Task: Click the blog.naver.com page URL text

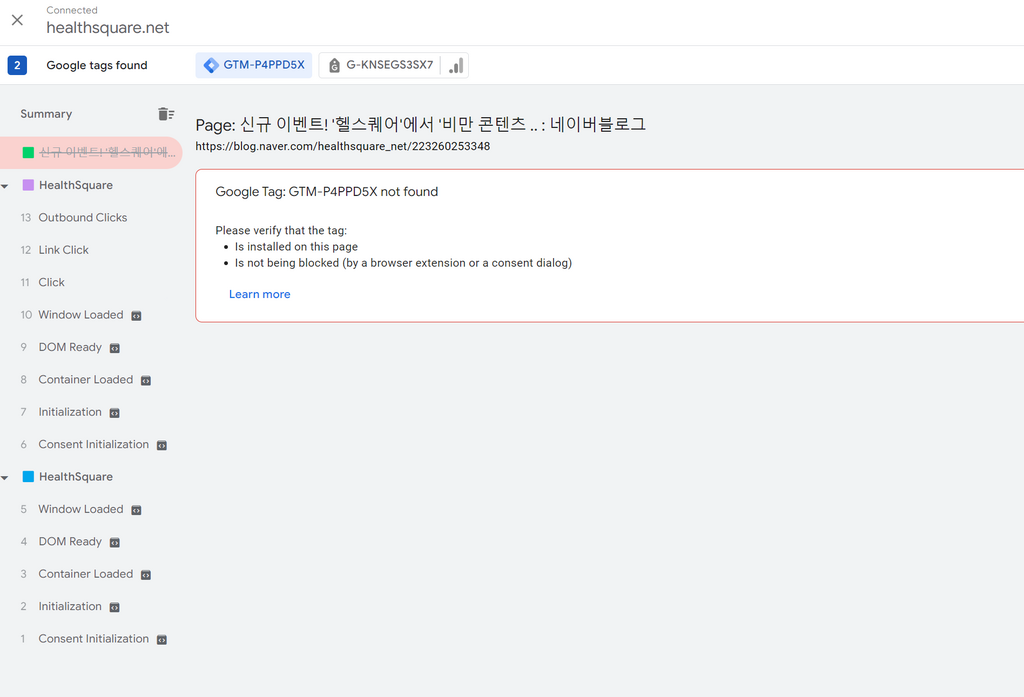Action: [343, 146]
